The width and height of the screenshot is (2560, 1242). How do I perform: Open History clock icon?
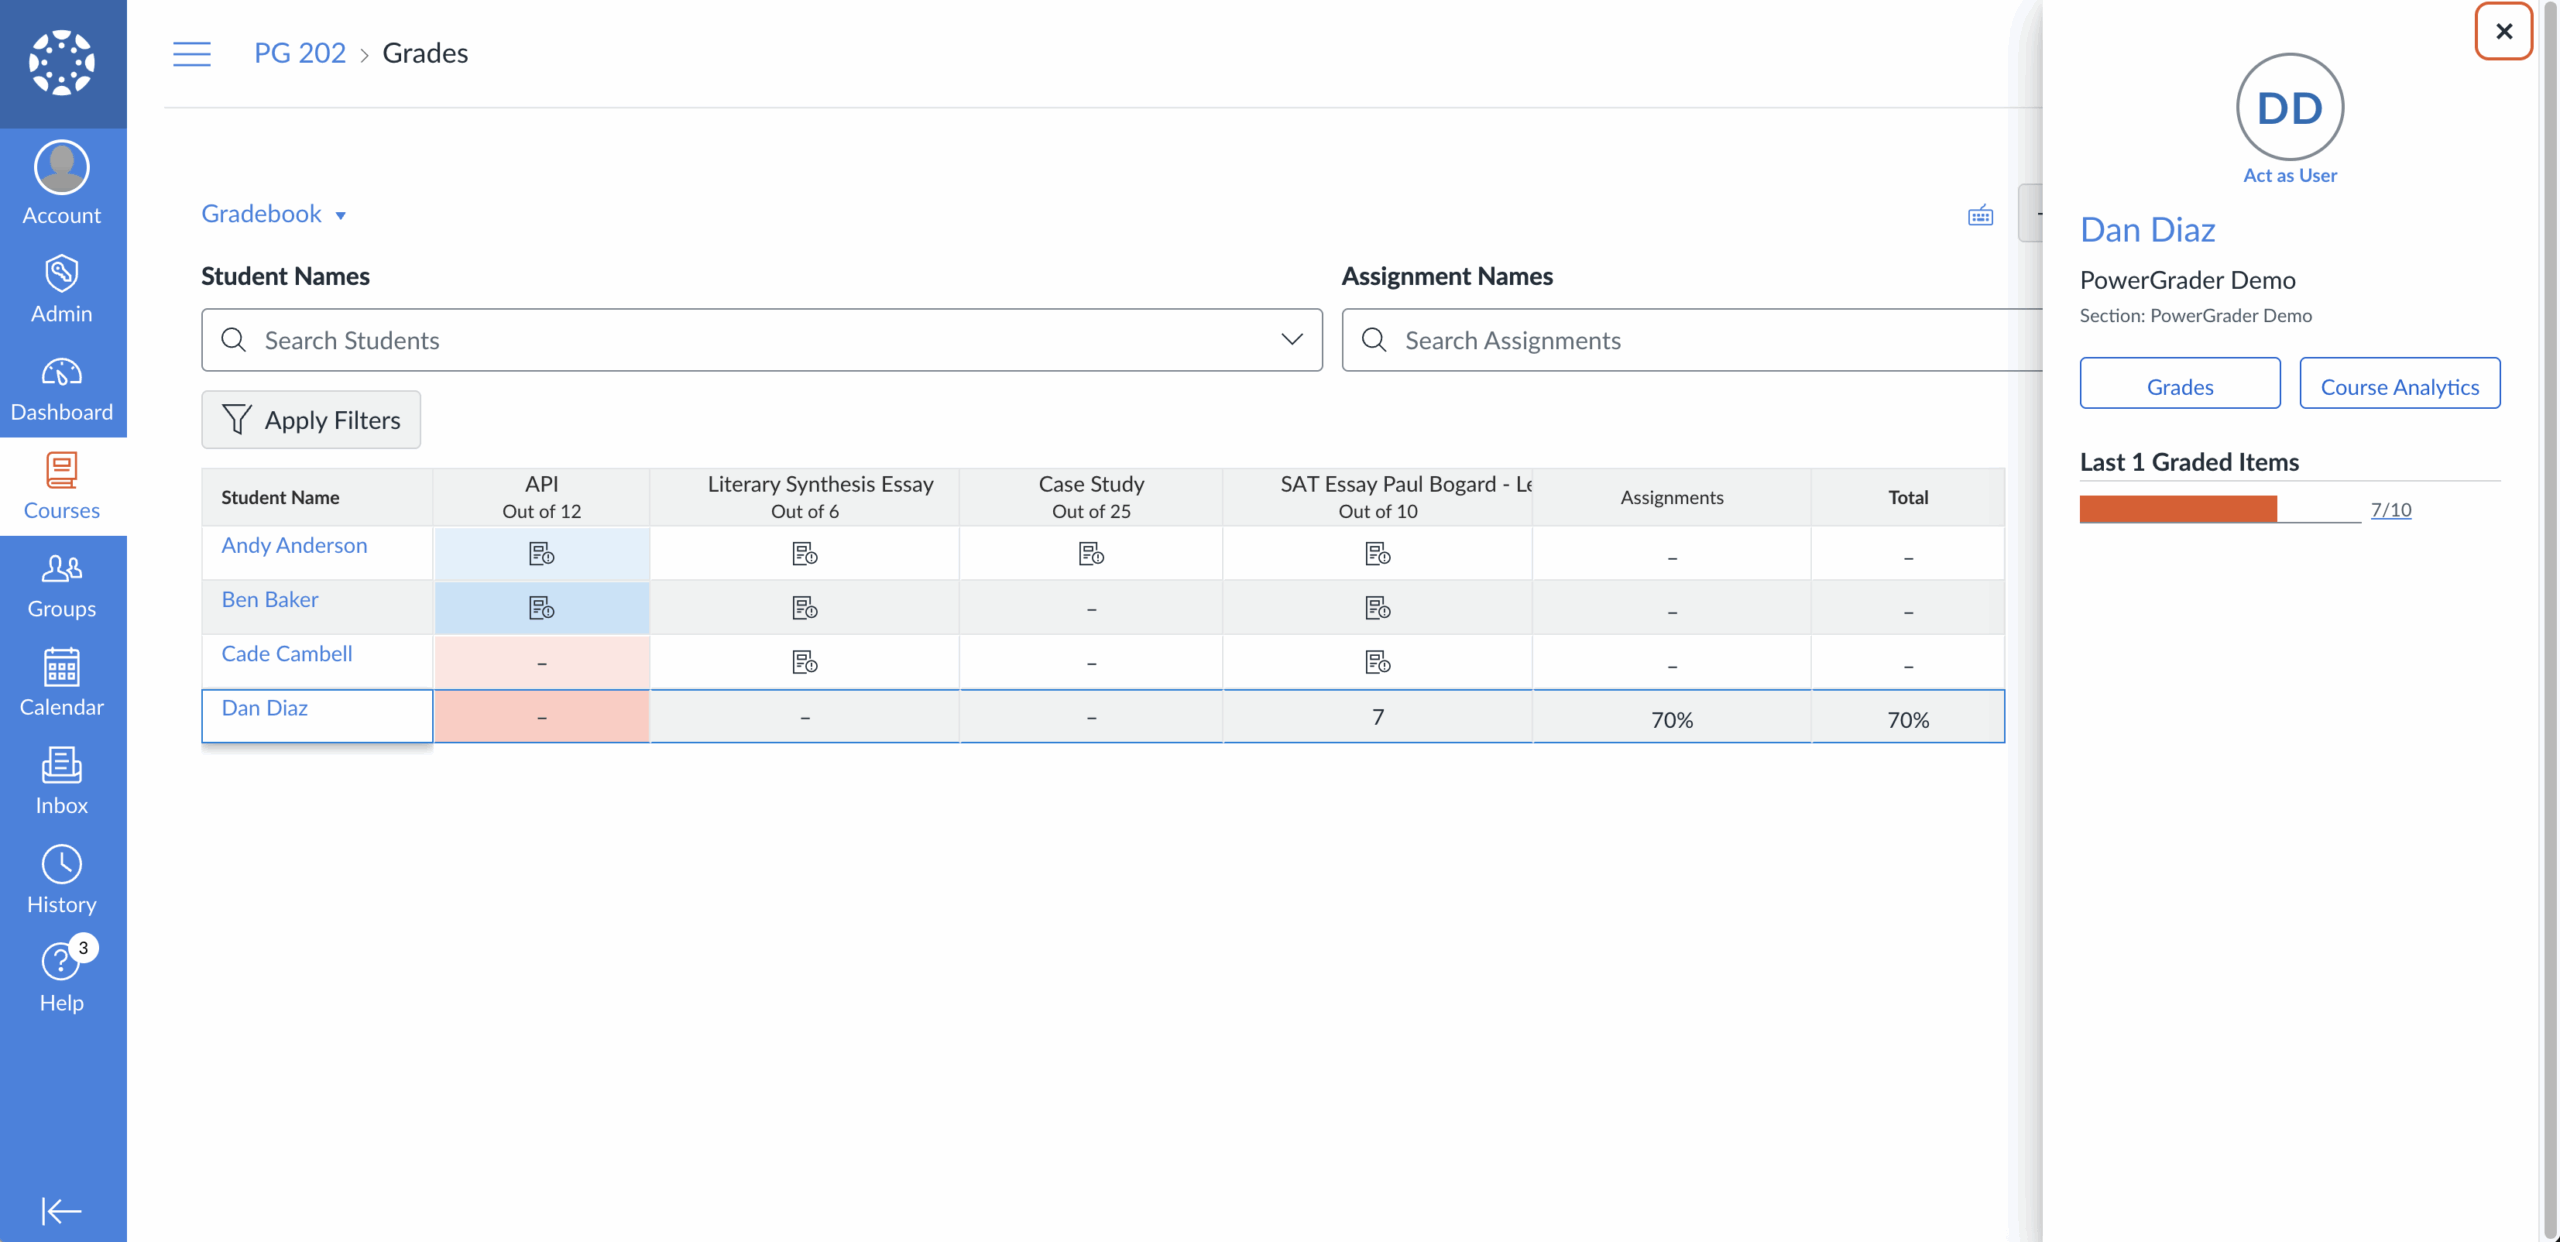(62, 879)
